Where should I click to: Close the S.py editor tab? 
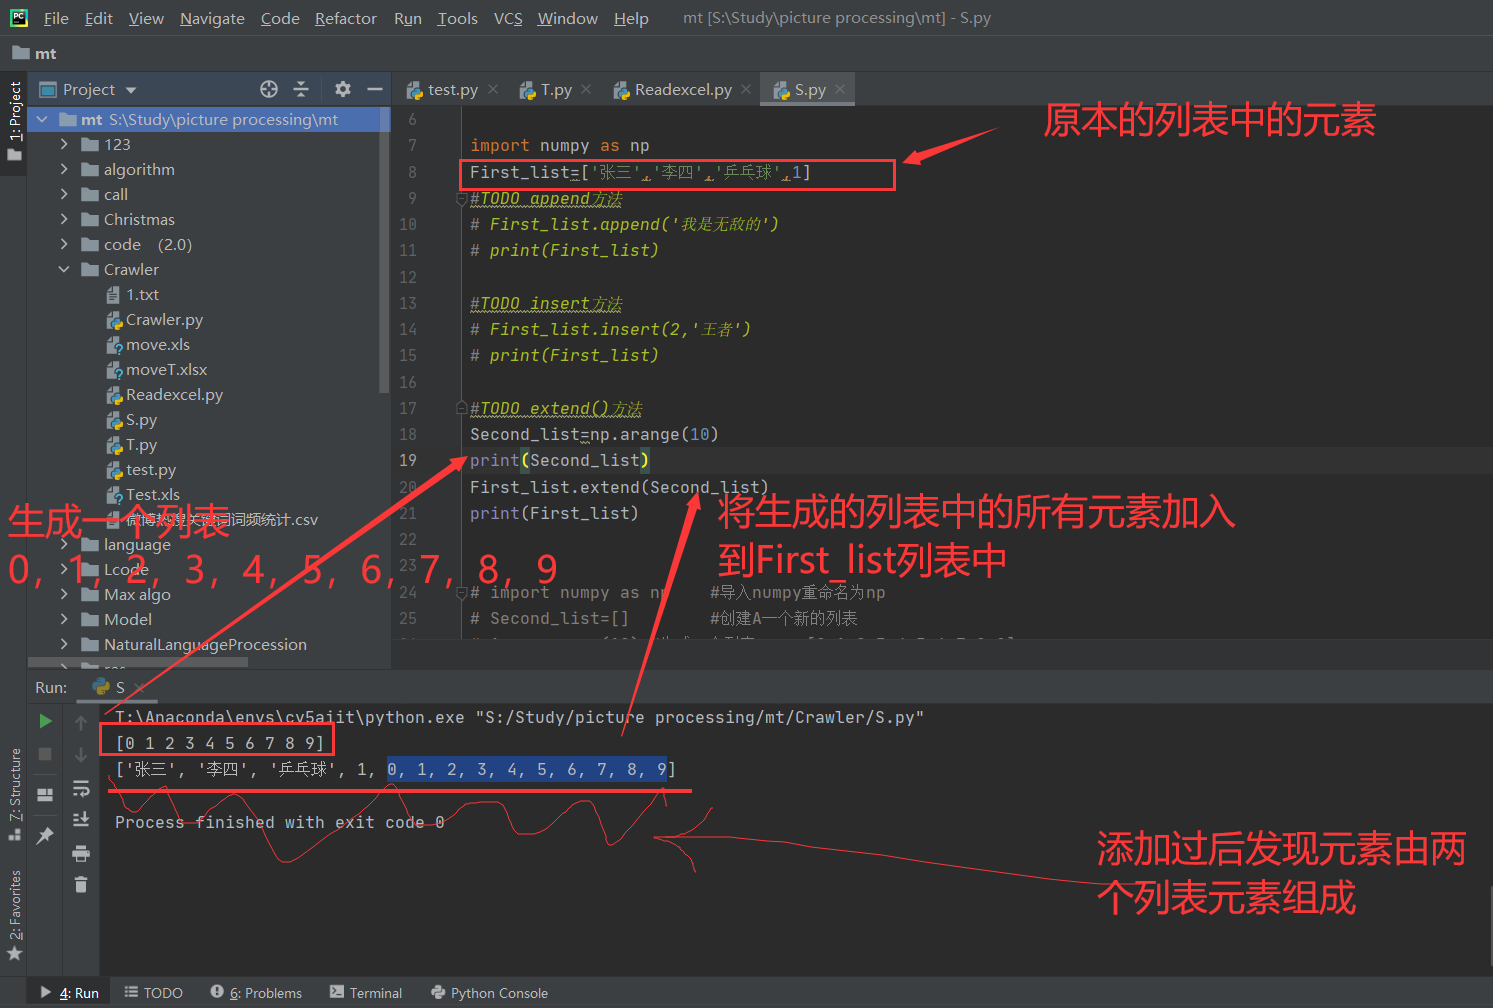coord(840,89)
